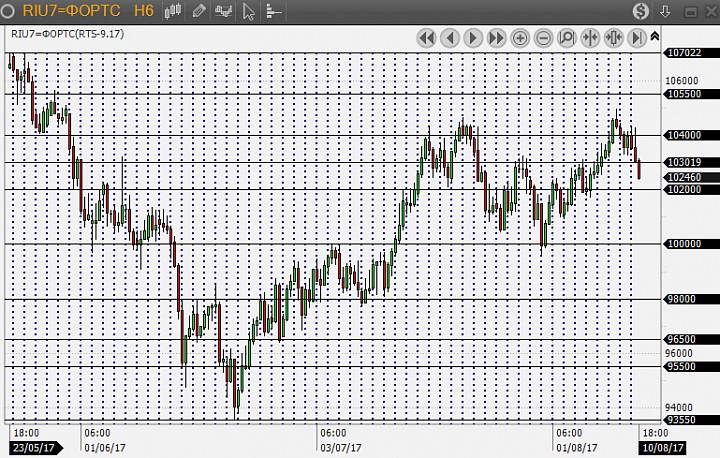Select the 102000 price level tag
Image resolution: width=720 pixels, height=458 pixels.
[x=691, y=189]
